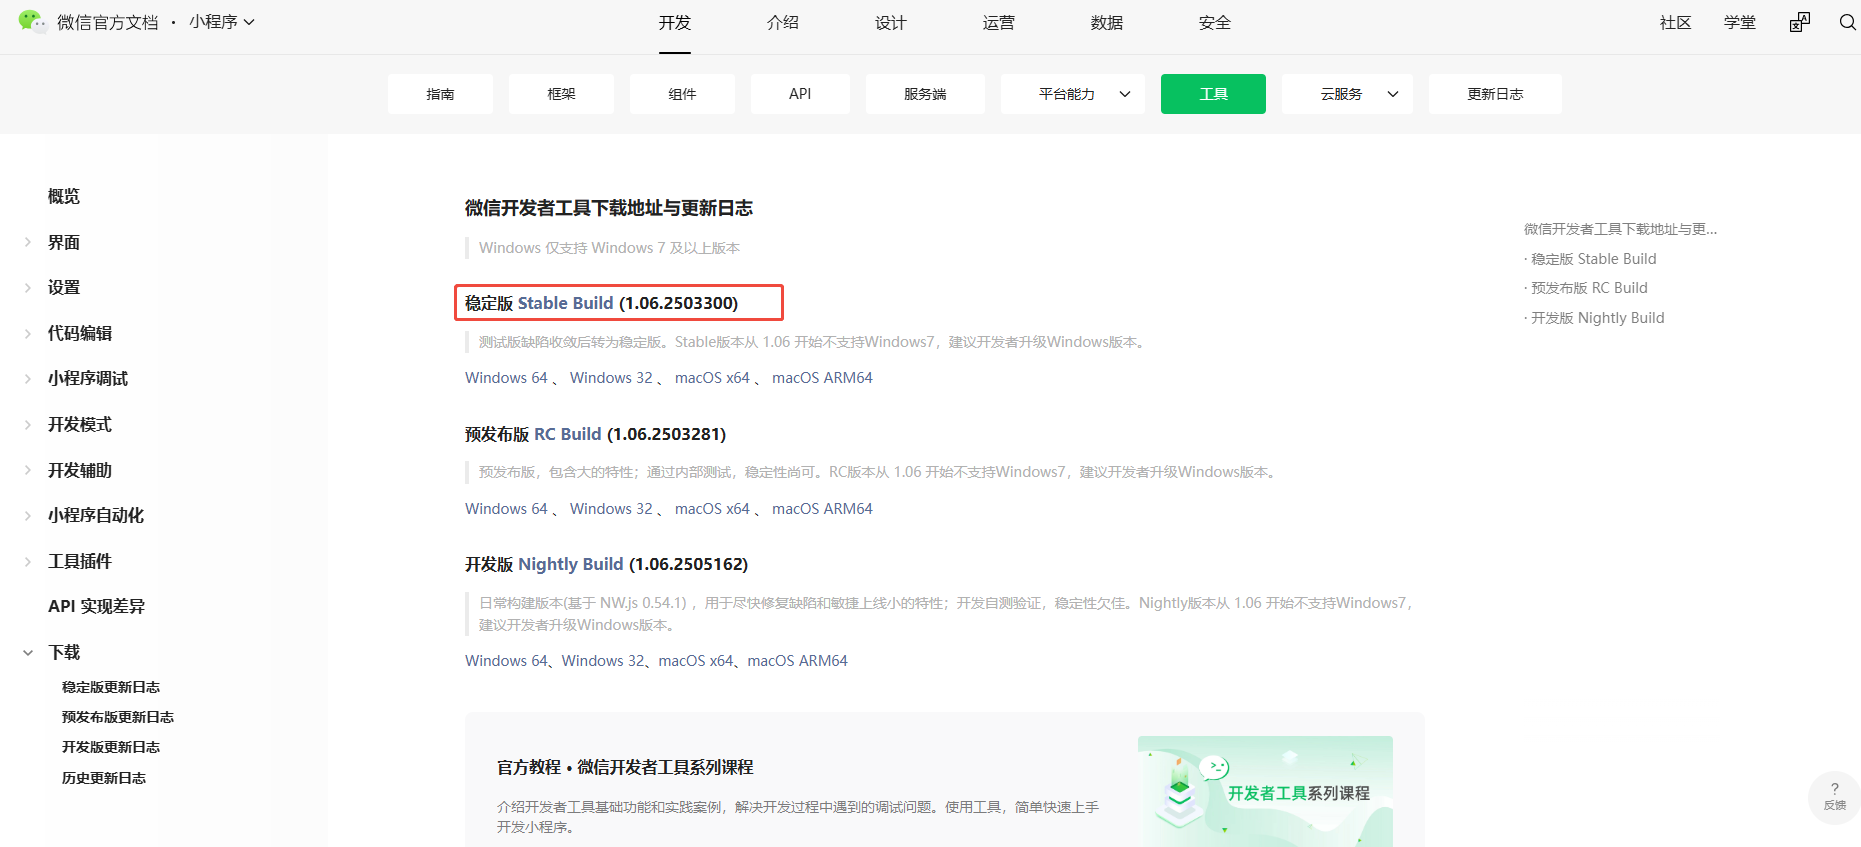
Task: Download Nightly Build macOS ARM64
Action: click(x=797, y=661)
